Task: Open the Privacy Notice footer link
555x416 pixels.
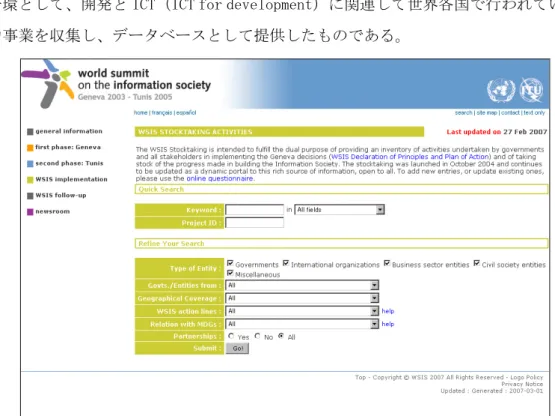Action: tap(522, 384)
